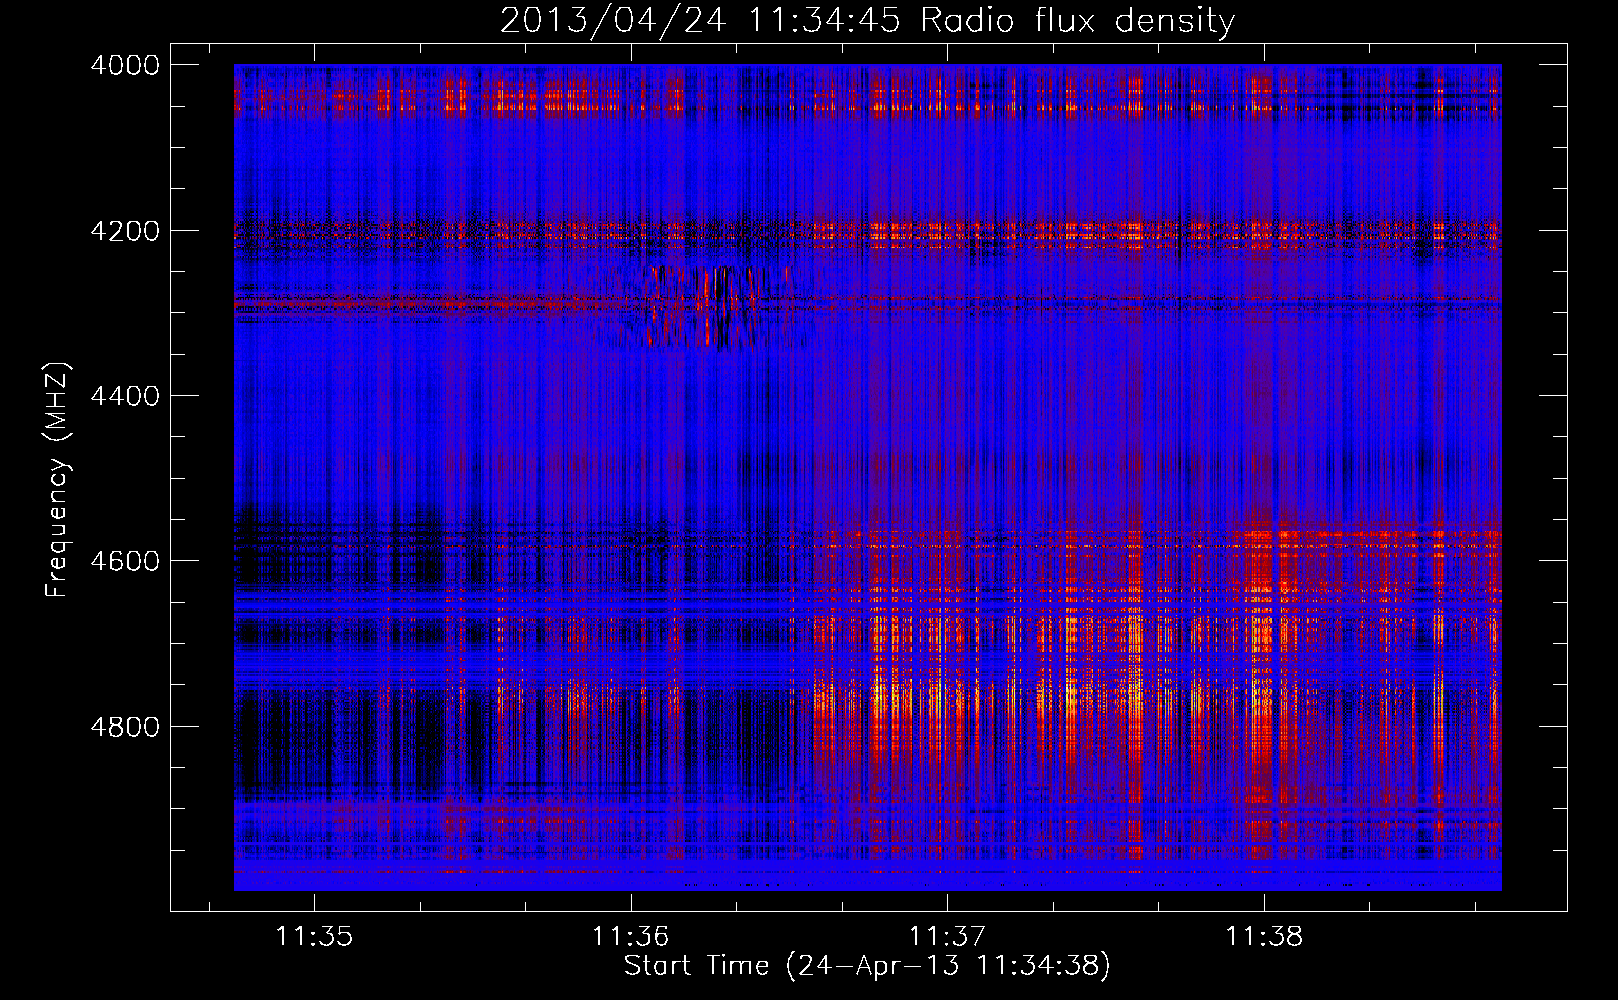Click the 4400 frequency tick label

[125, 396]
